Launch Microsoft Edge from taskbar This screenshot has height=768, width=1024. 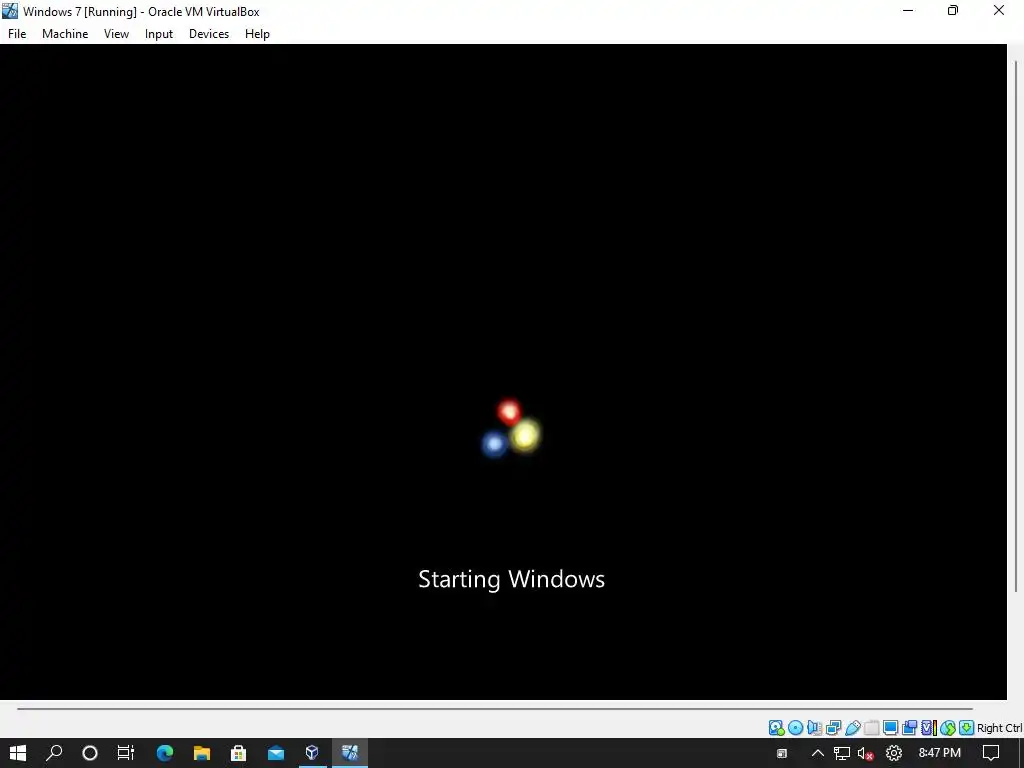(165, 753)
